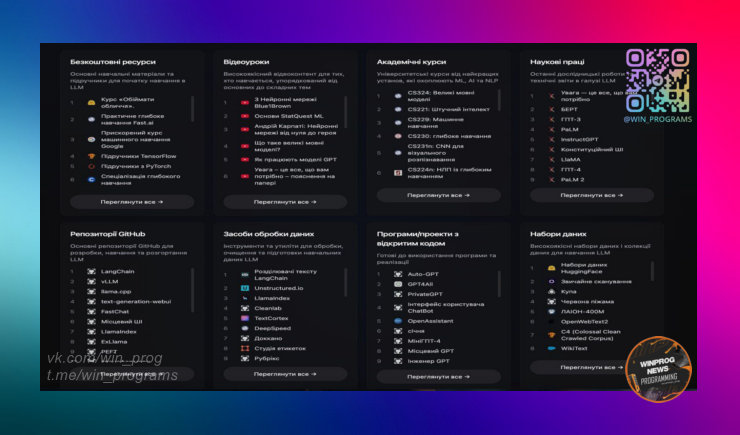
Task: Click the blue WikiText icon
Action: pyautogui.click(x=551, y=348)
